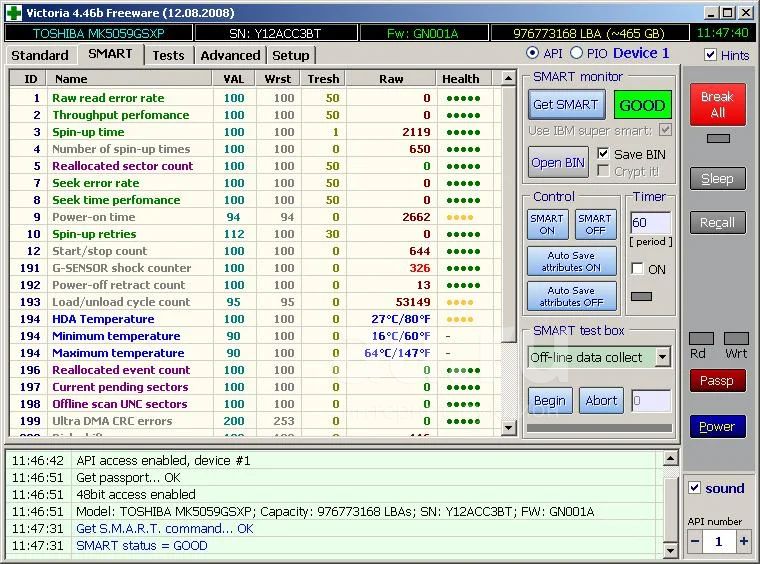Select the API radio button
This screenshot has height=564, width=760.
pyautogui.click(x=532, y=53)
